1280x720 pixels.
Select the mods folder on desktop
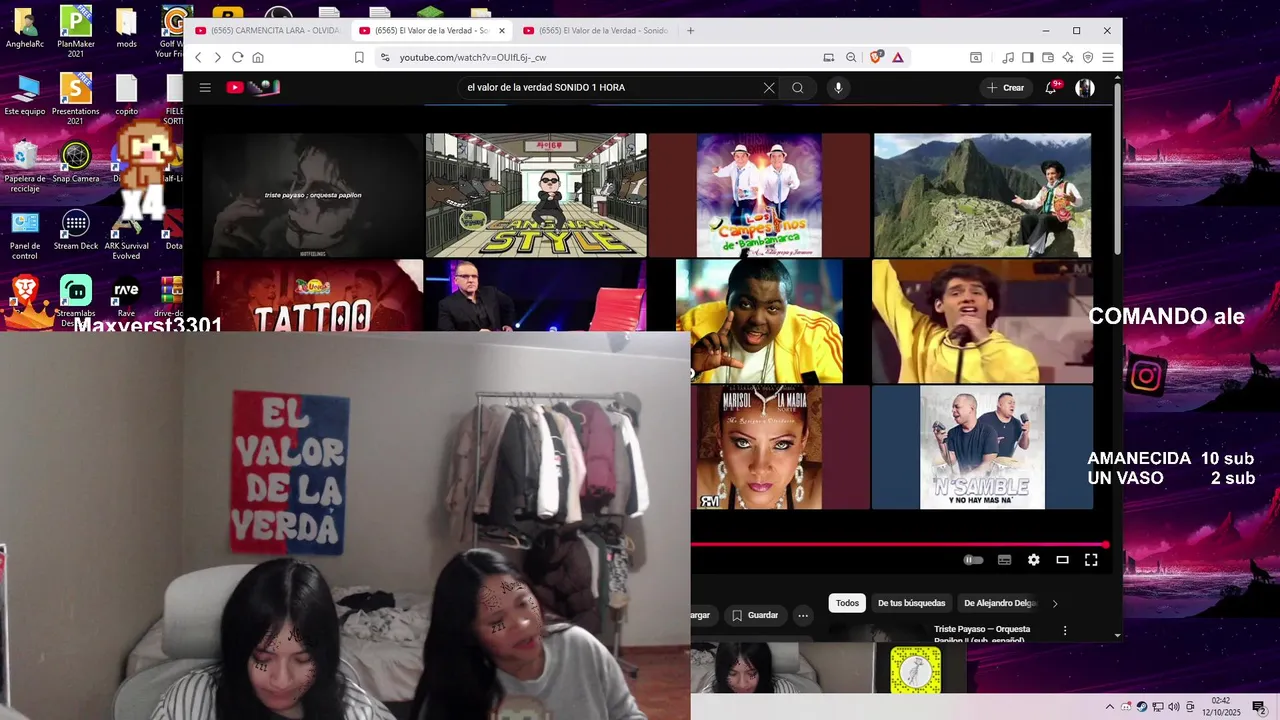[126, 28]
